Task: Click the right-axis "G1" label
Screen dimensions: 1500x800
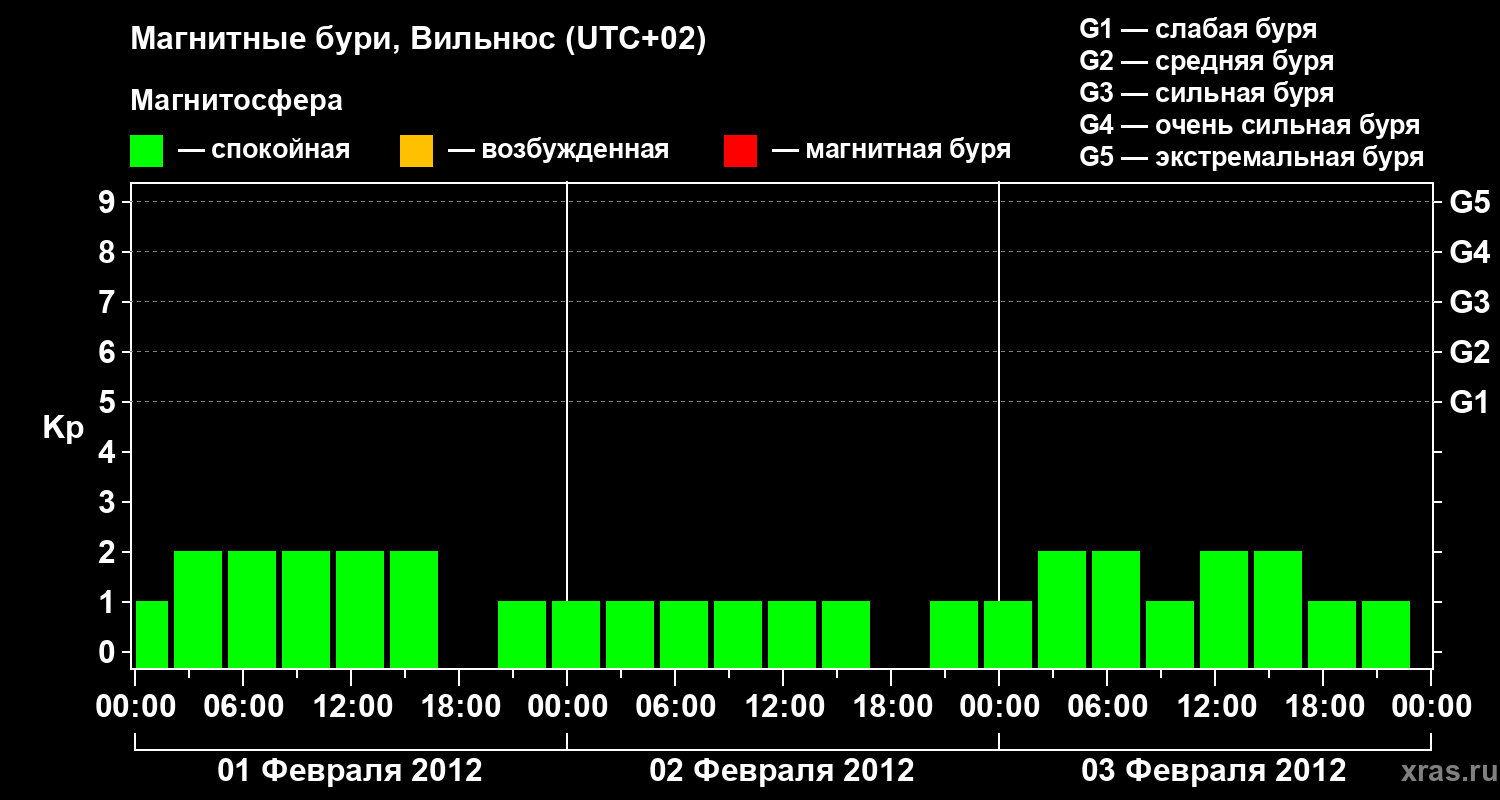Action: [x=1469, y=402]
